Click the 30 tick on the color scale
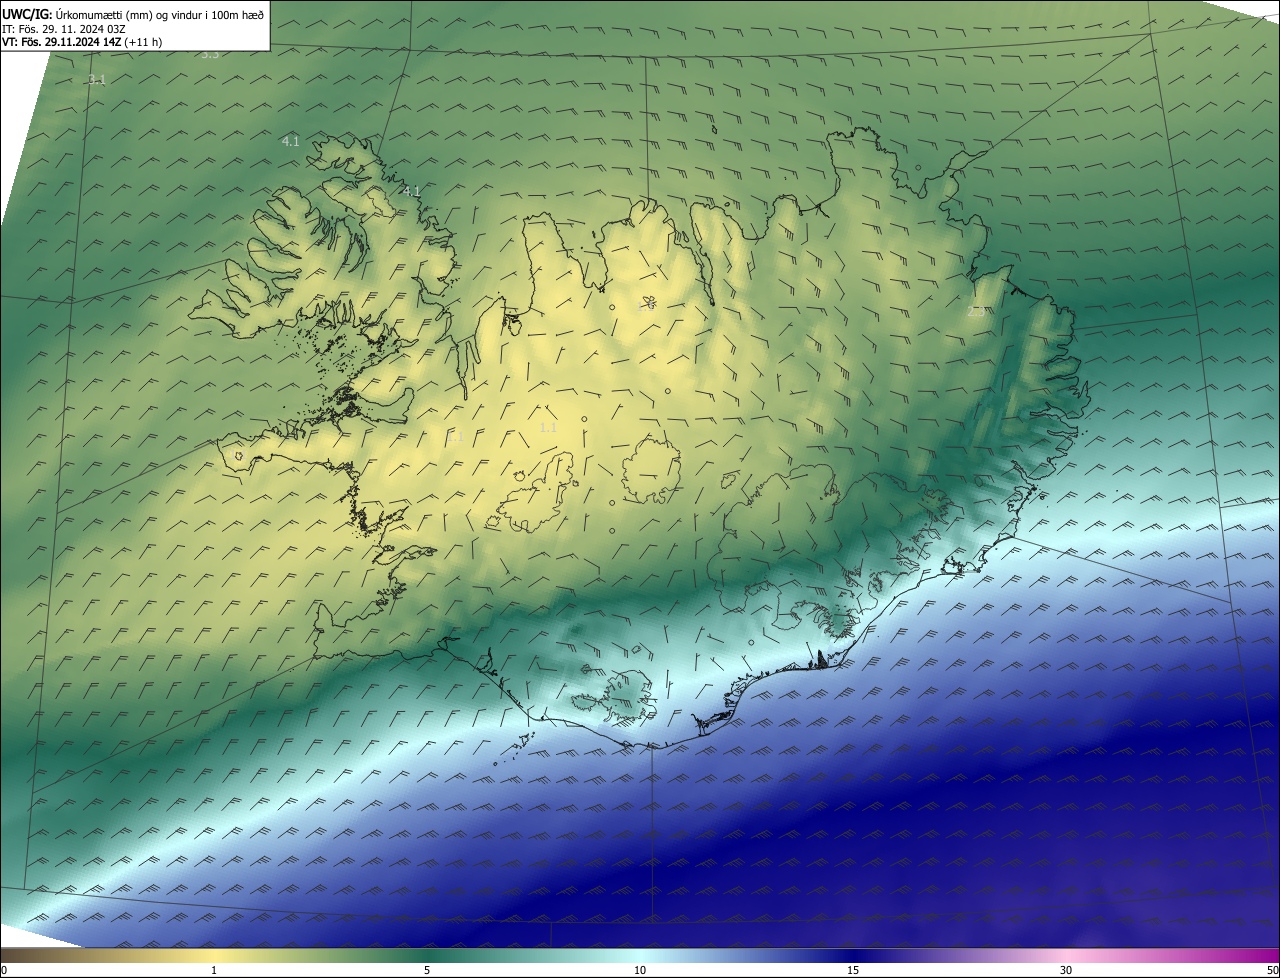The height and width of the screenshot is (978, 1280). tap(1066, 970)
